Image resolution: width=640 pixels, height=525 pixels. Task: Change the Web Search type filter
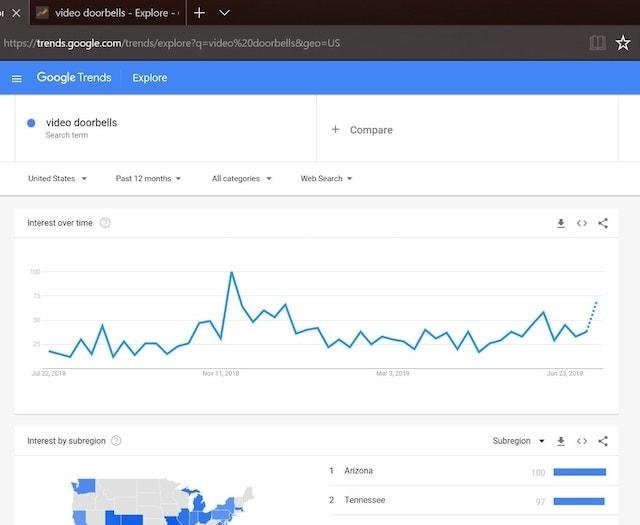[326, 179]
